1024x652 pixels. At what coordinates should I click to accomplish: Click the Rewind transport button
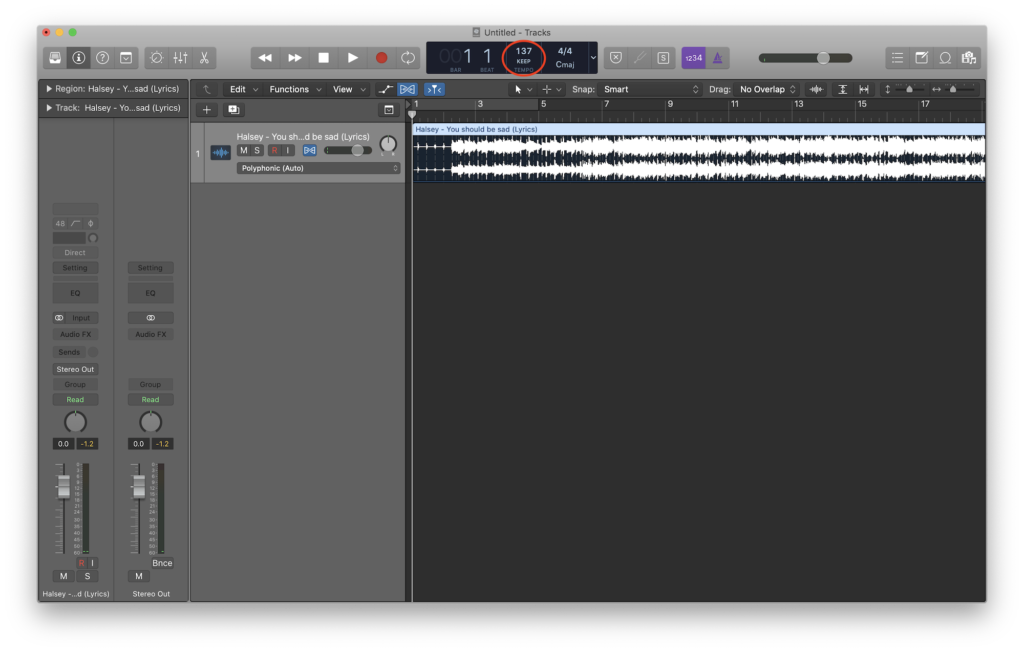click(x=265, y=58)
